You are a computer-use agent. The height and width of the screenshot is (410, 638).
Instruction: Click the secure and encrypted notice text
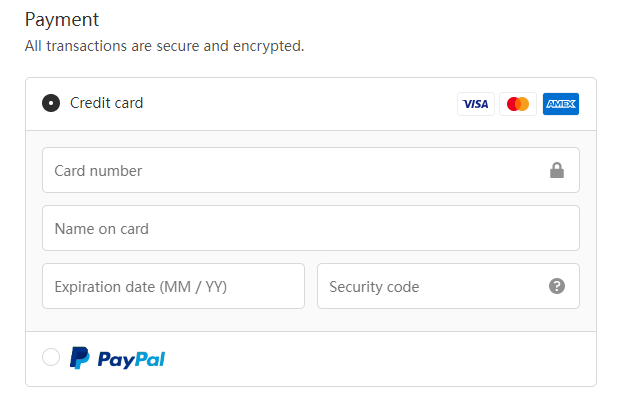tap(164, 46)
